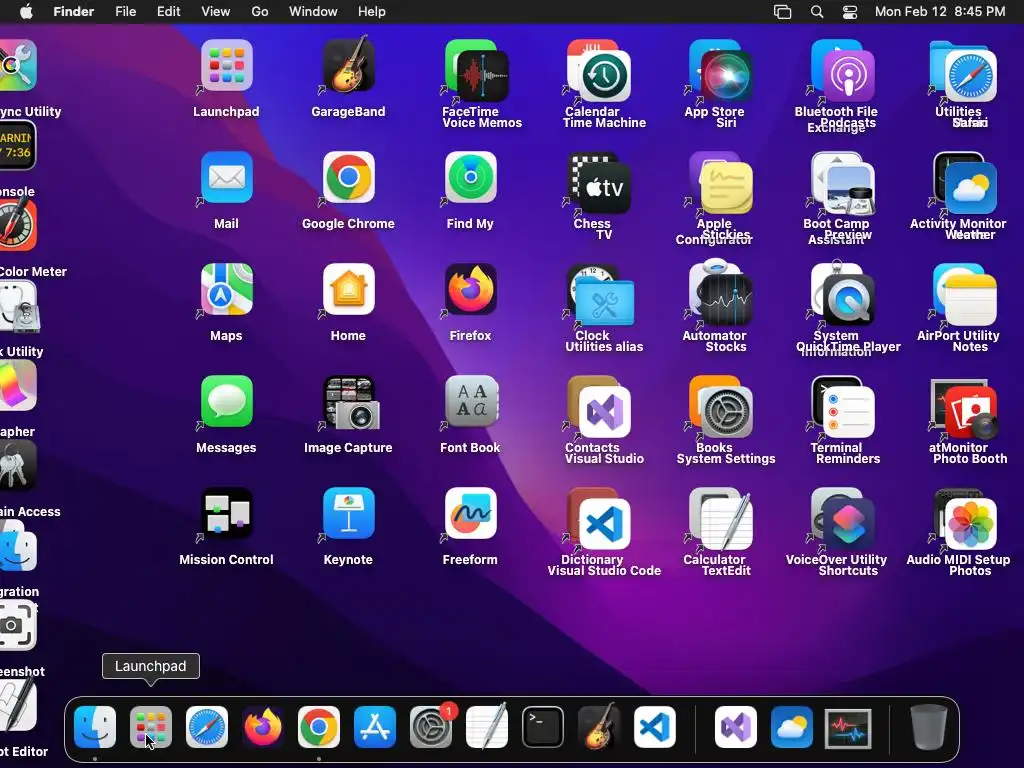This screenshot has width=1024, height=768.
Task: Open the TextEdit desktop icon
Action: [726, 524]
